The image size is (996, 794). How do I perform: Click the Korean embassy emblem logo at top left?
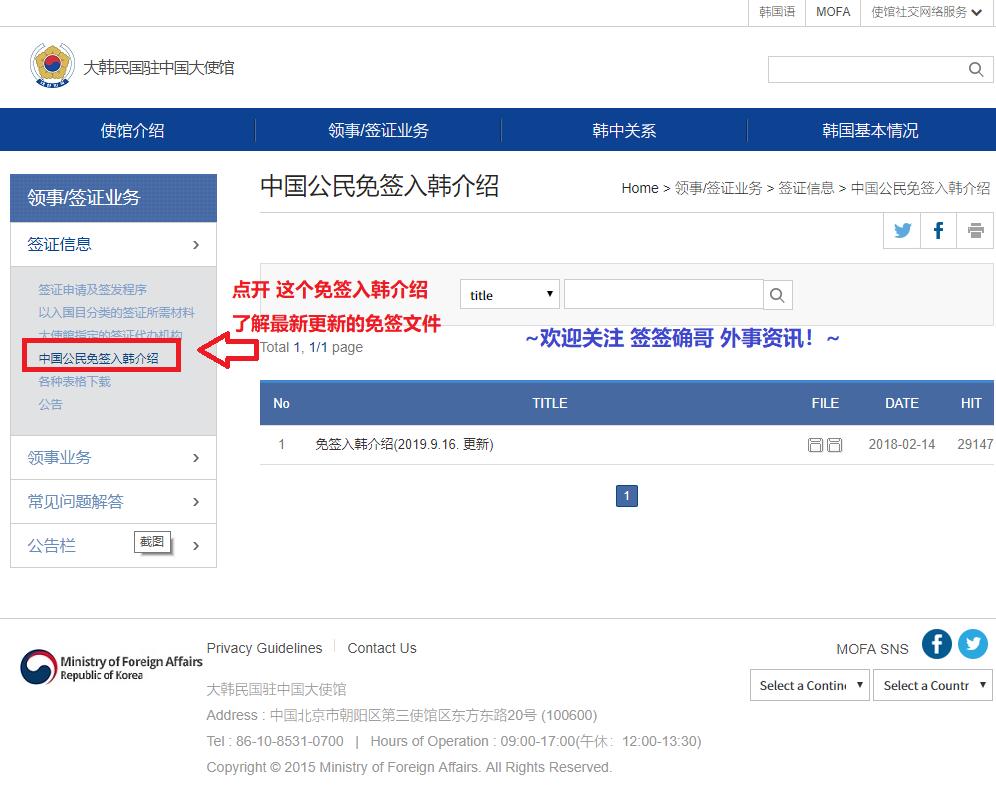pyautogui.click(x=51, y=64)
